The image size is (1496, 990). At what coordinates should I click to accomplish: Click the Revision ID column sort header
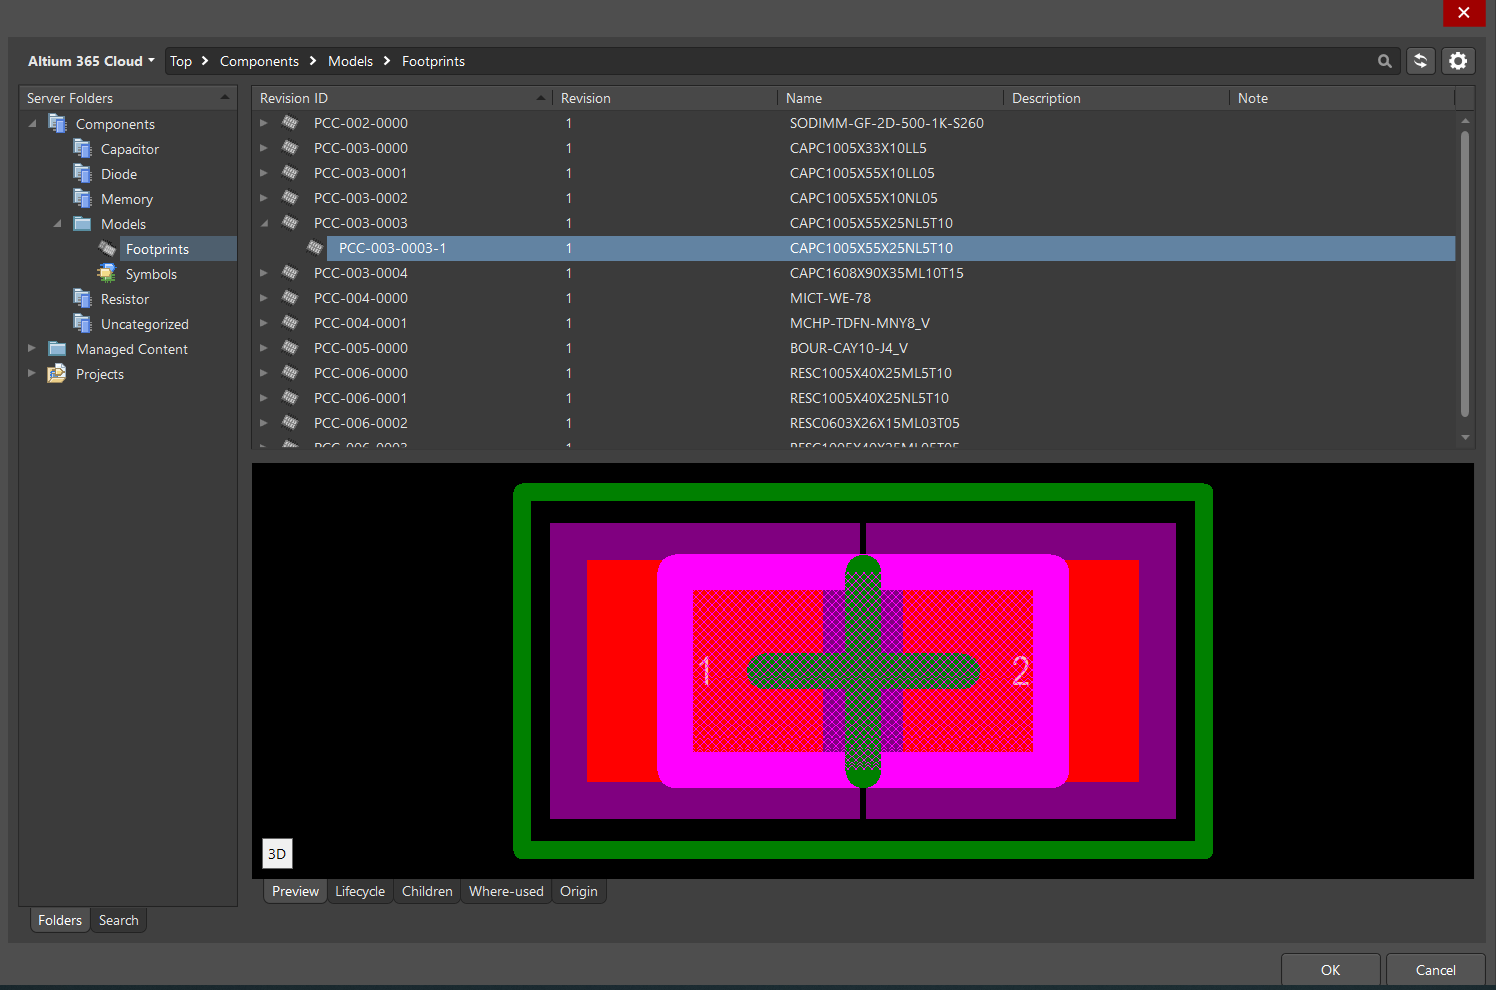pyautogui.click(x=293, y=97)
